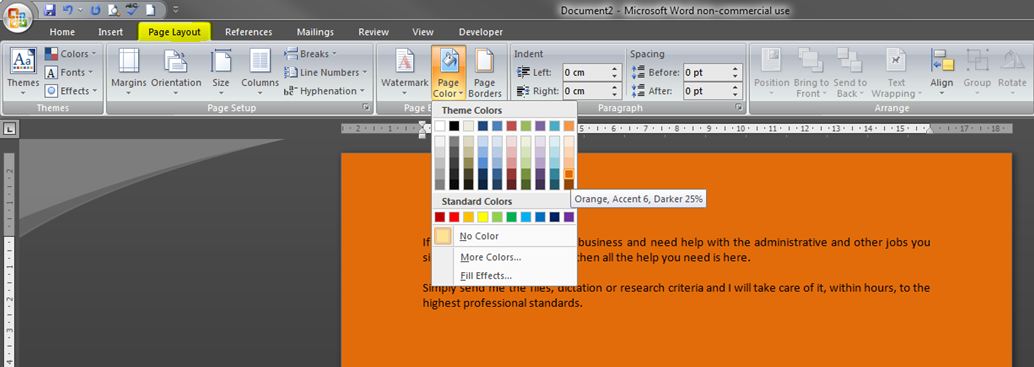Pick the standard Red color swatch
This screenshot has width=1034, height=367.
pyautogui.click(x=454, y=217)
